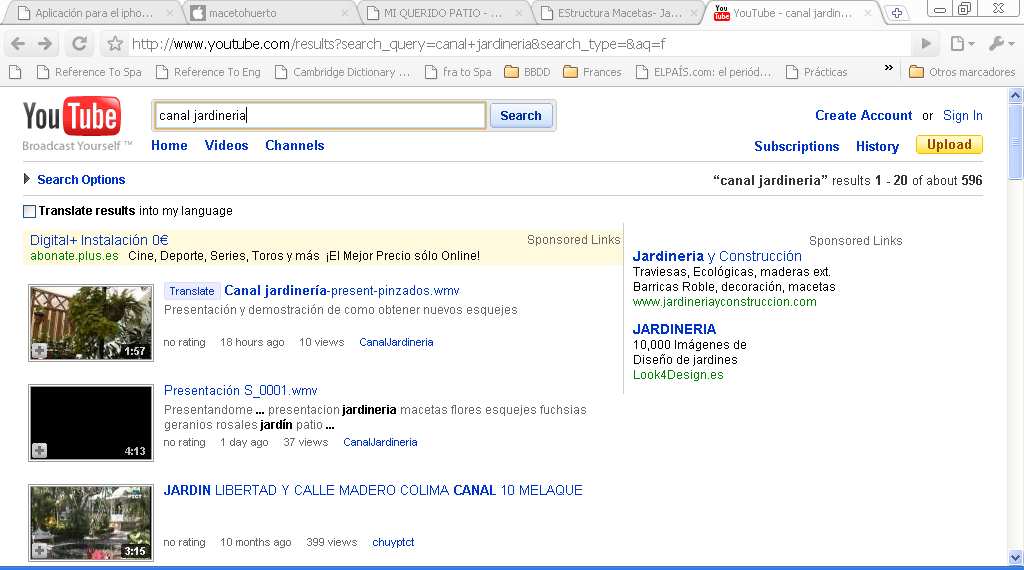
Task: Open Reference To Eng bookmark
Action: point(208,72)
